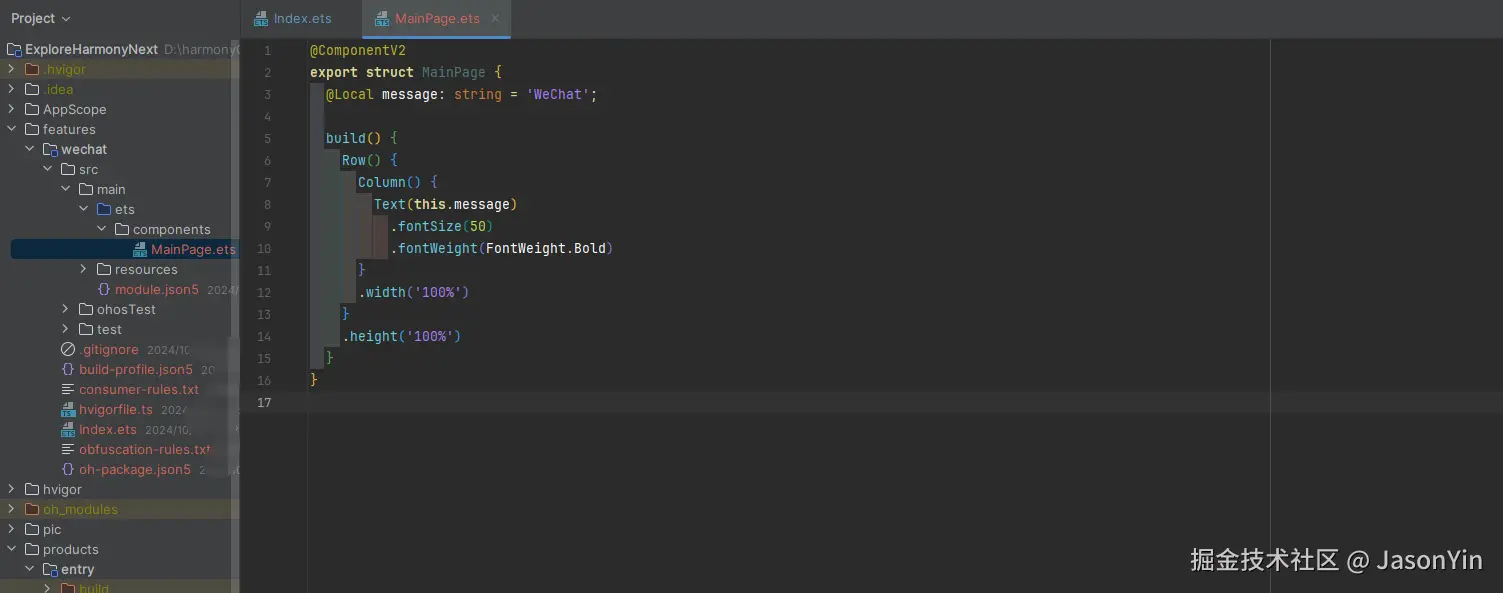This screenshot has width=1503, height=593.
Task: Collapse the components folder
Action: 101,229
